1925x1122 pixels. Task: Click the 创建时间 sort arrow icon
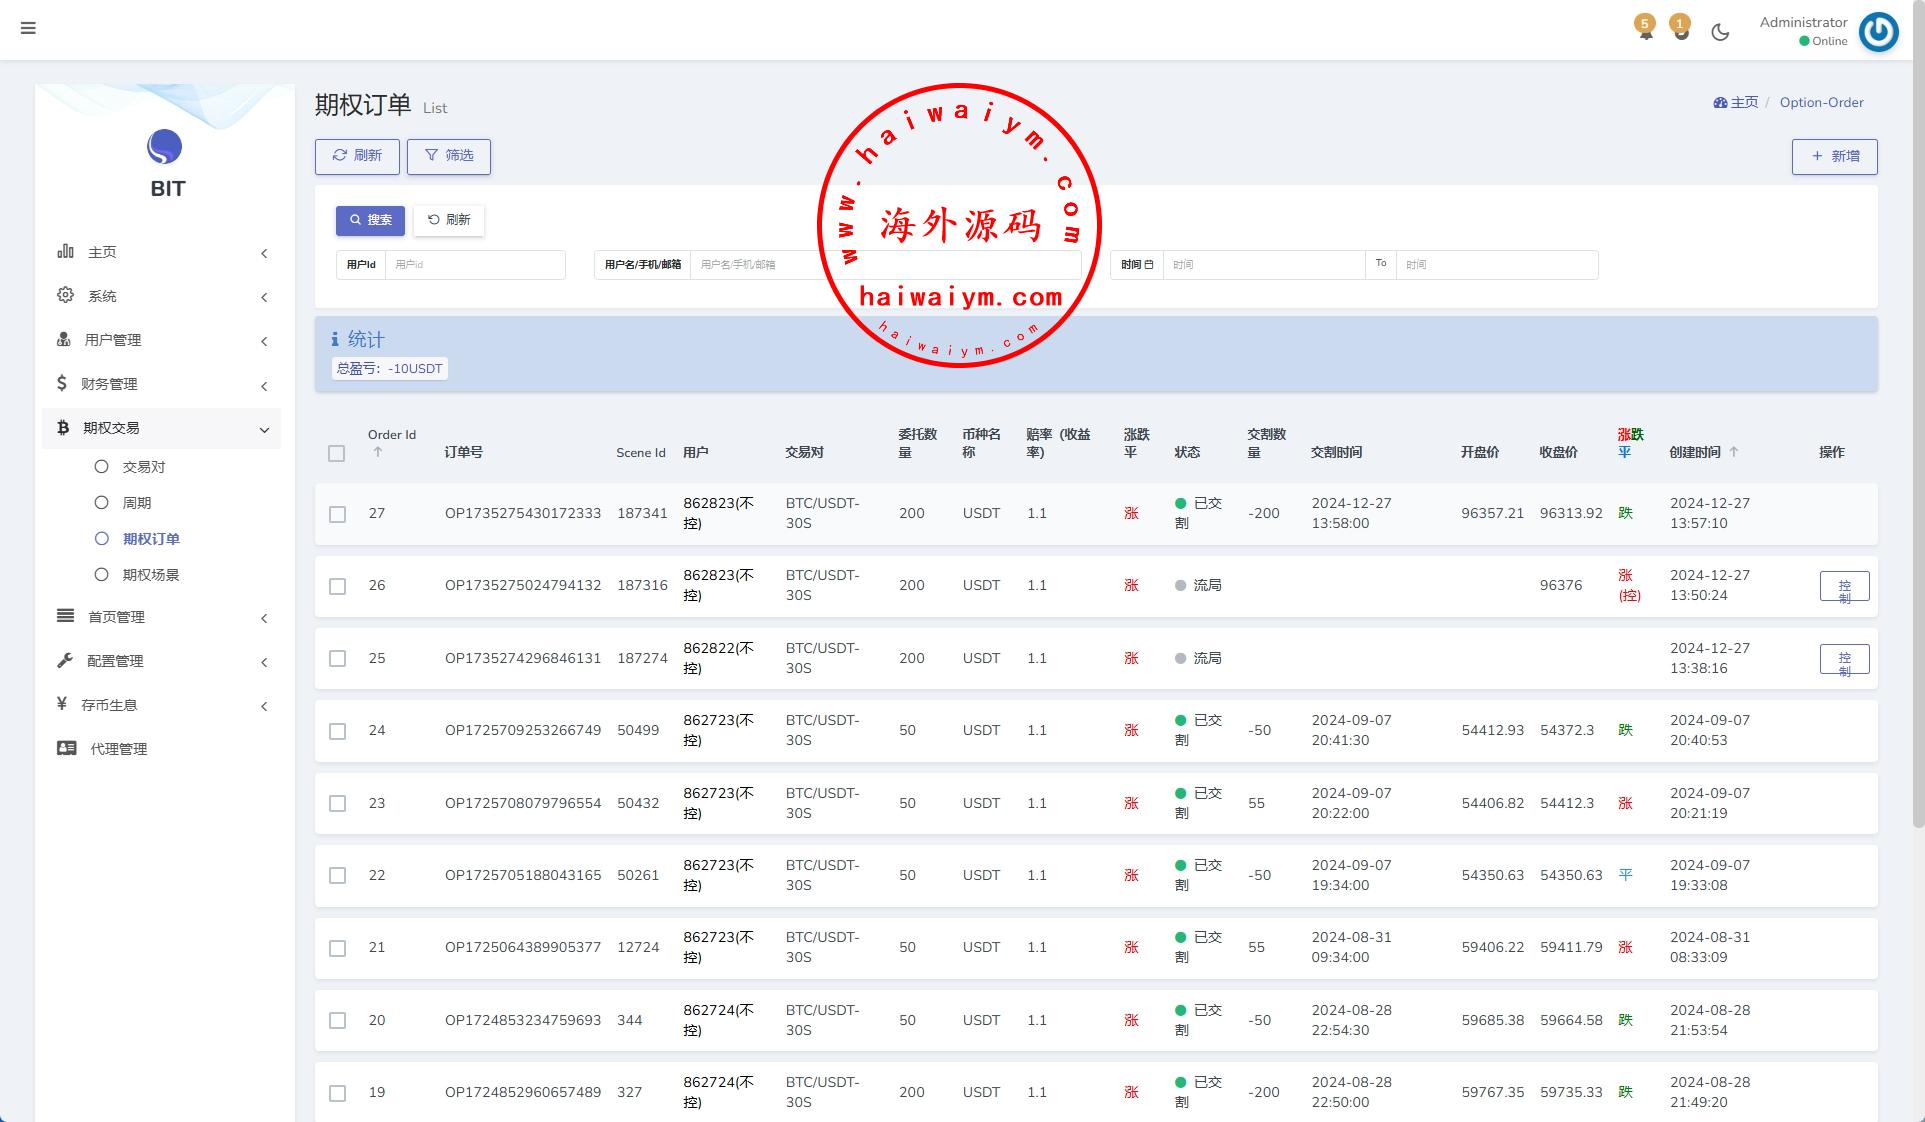pyautogui.click(x=1734, y=452)
